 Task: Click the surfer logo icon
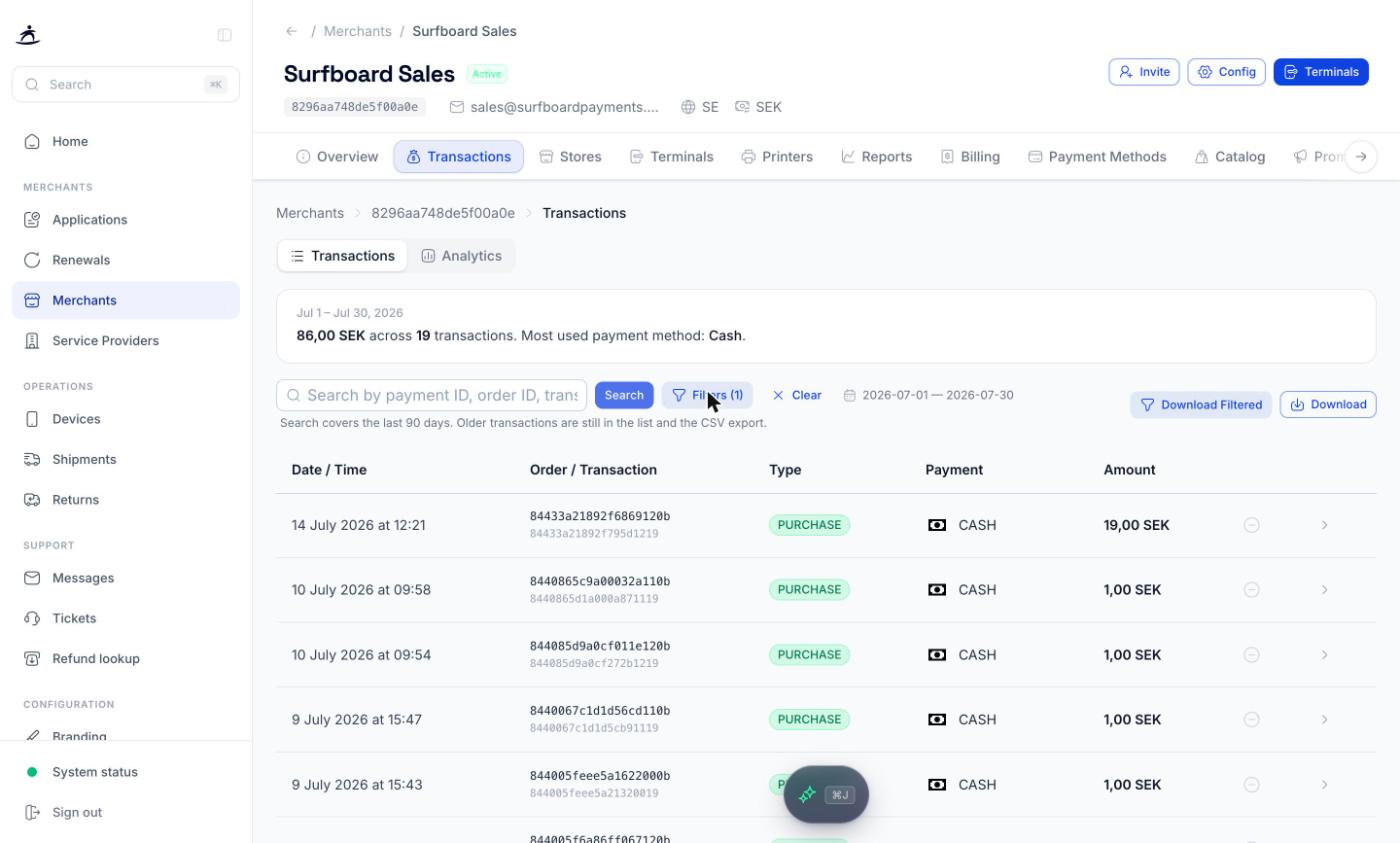tap(28, 35)
